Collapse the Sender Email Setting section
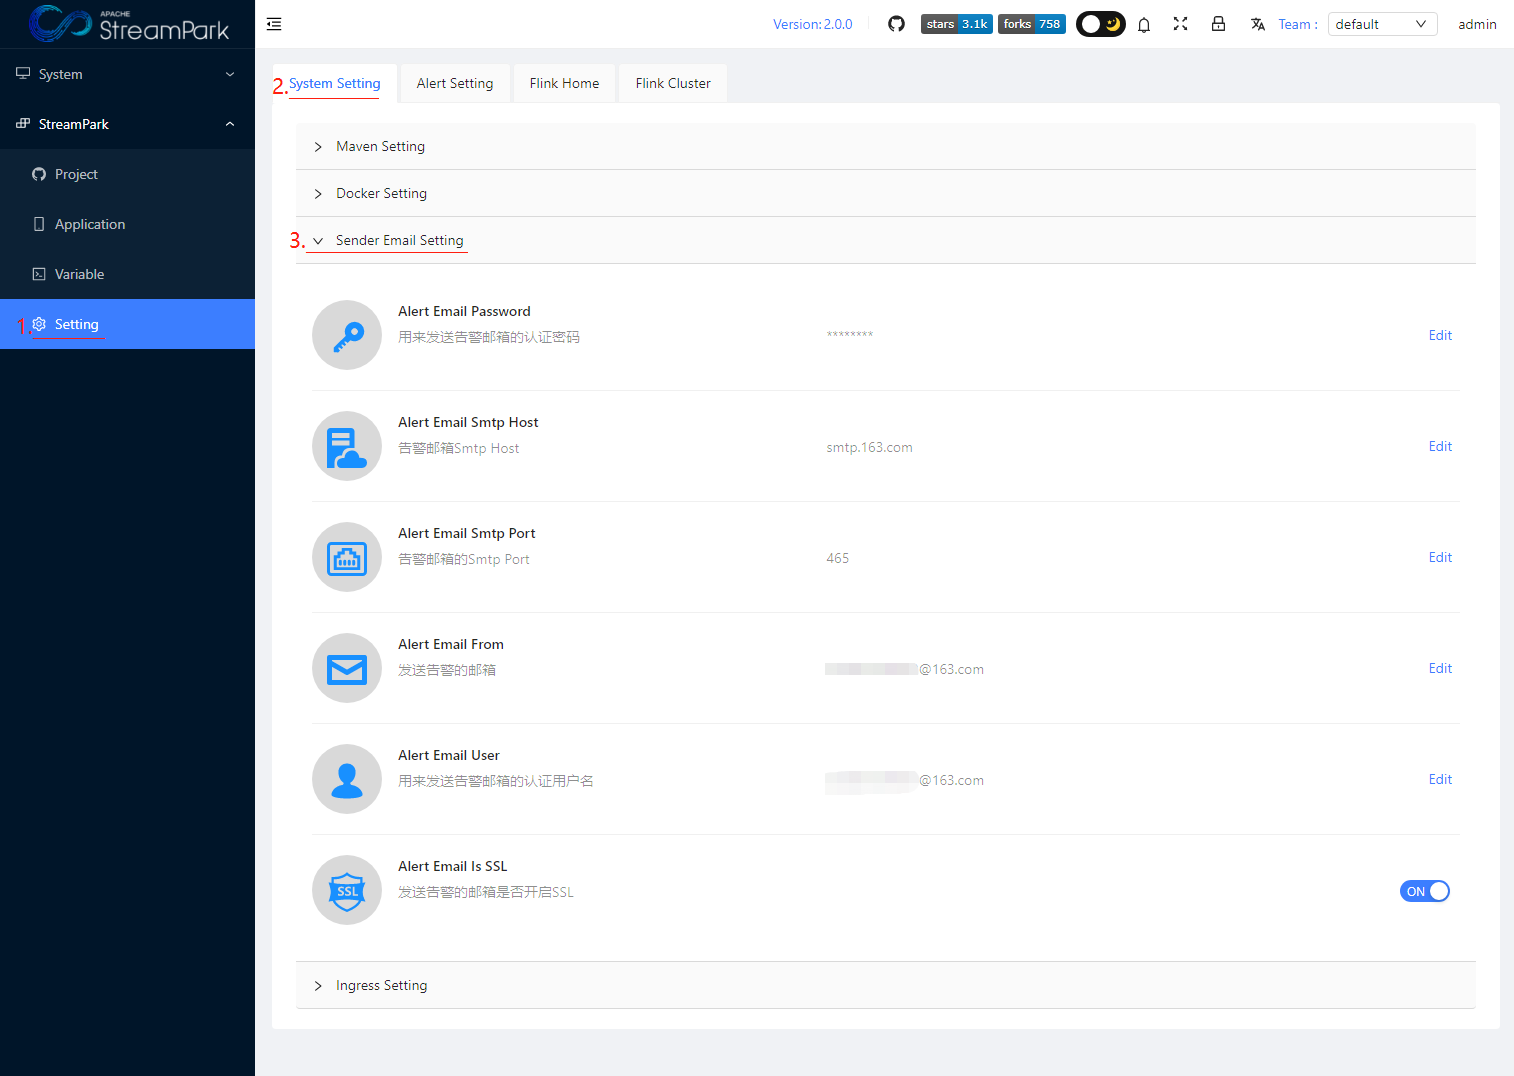 [399, 241]
